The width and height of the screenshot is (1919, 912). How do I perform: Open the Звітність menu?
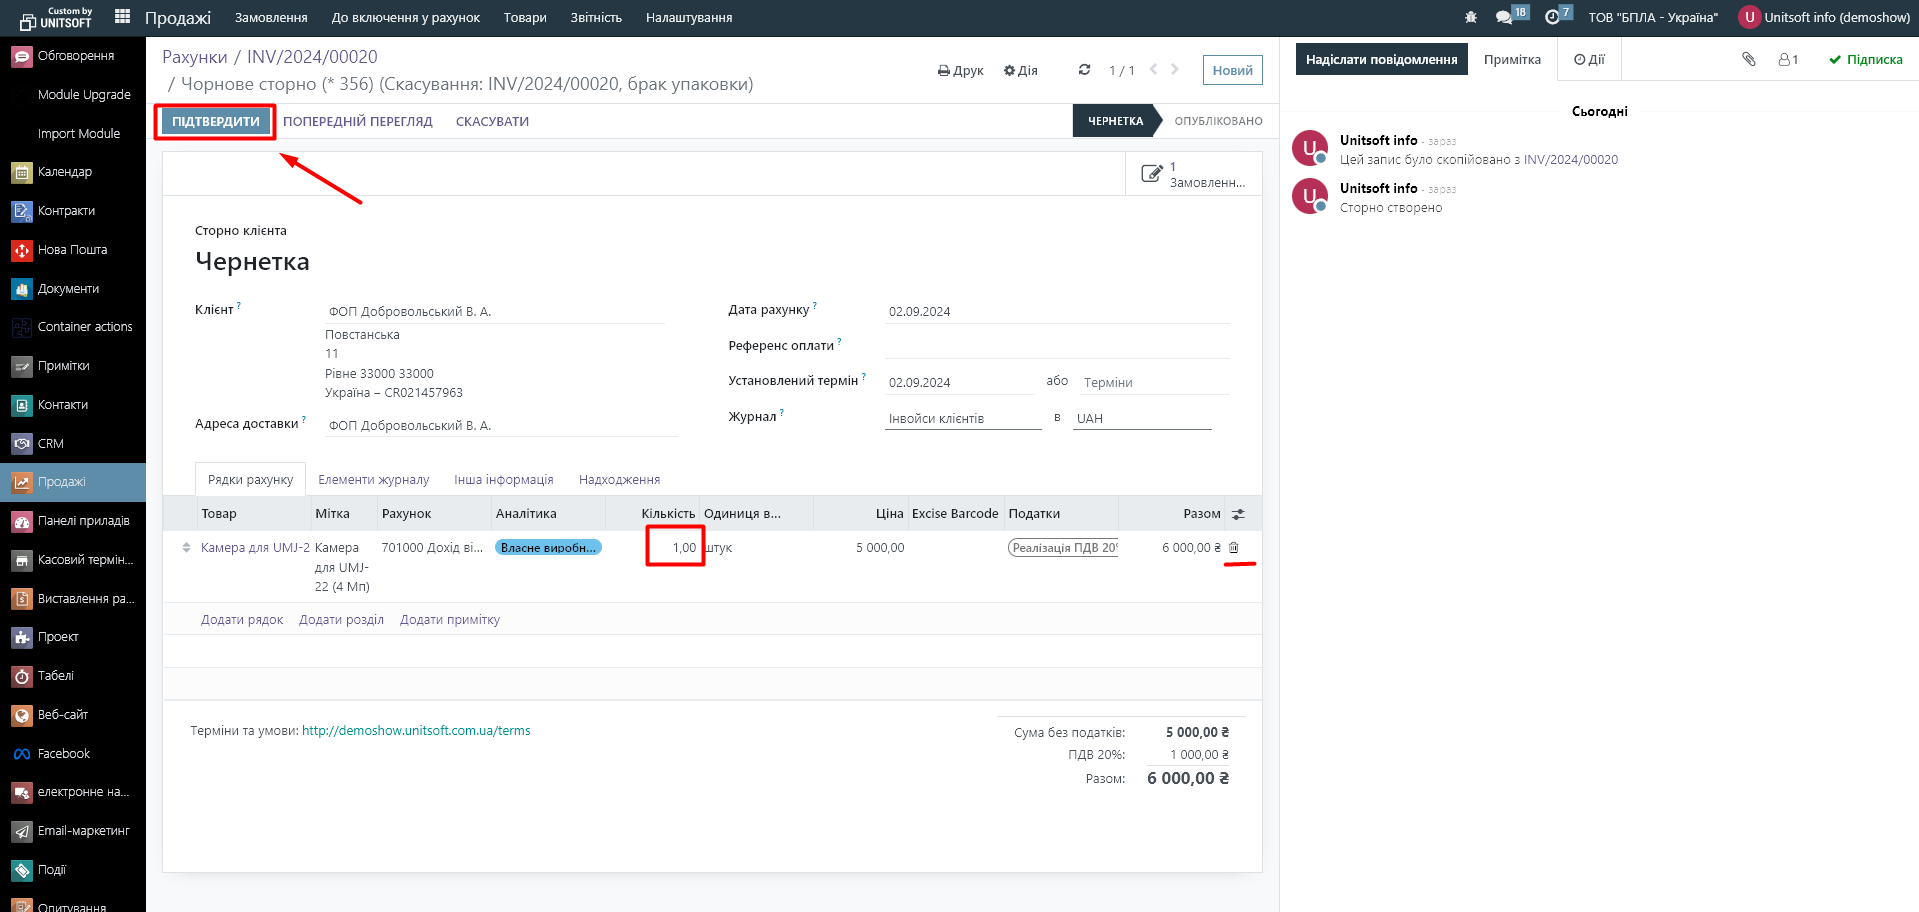tap(596, 17)
